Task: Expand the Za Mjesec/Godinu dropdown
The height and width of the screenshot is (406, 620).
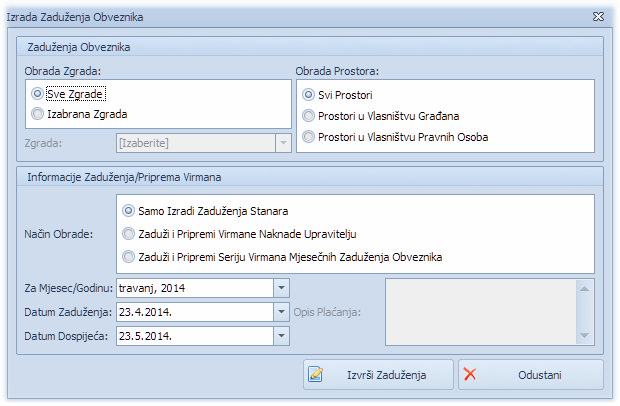Action: 279,289
